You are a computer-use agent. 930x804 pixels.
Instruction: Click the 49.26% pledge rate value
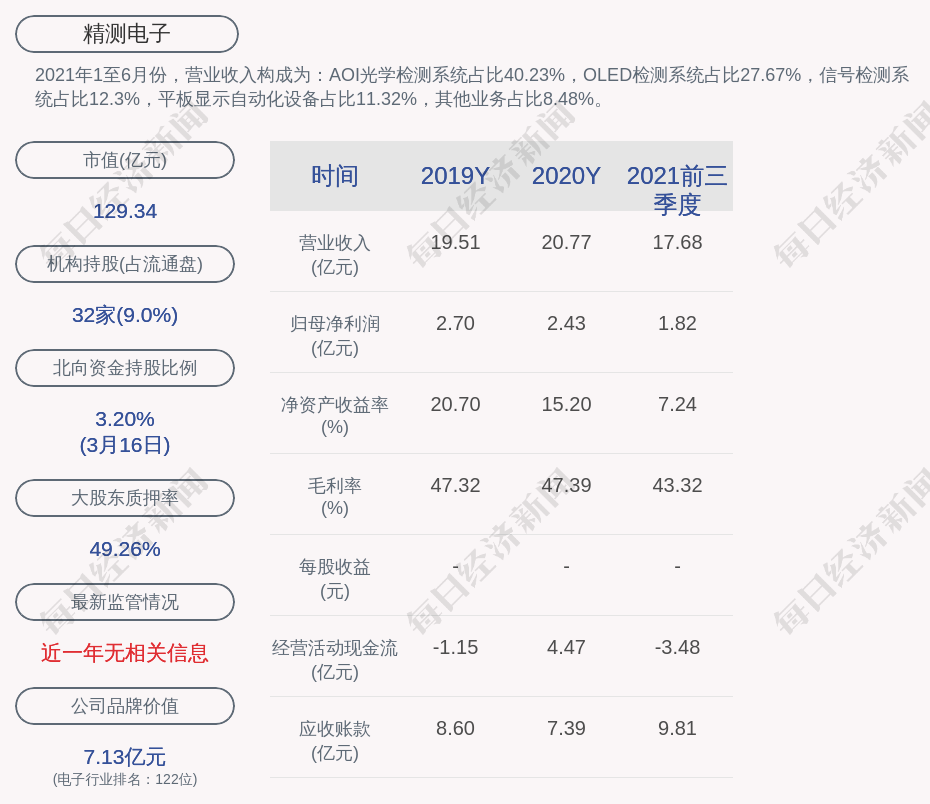[125, 549]
